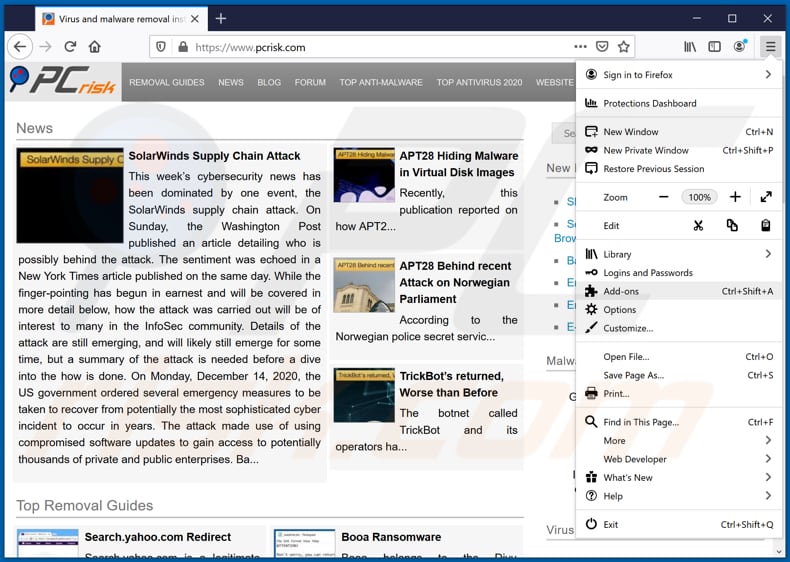Open FORUM site navigation tab
Viewport: 790px width, 562px height.
point(310,82)
